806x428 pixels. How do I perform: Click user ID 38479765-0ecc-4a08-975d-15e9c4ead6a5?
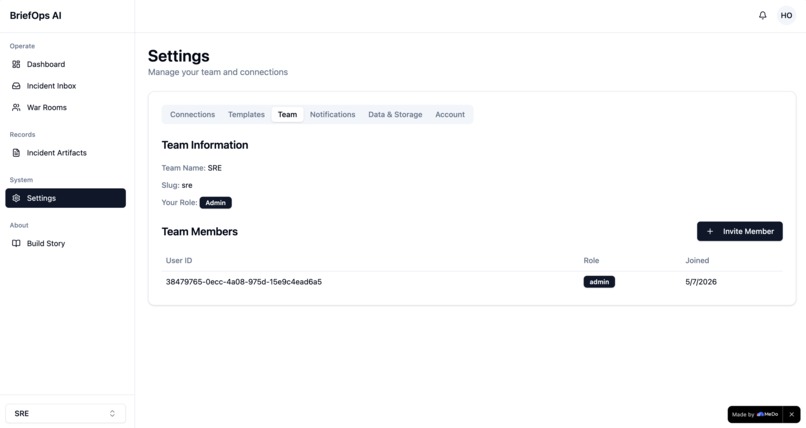tap(244, 282)
